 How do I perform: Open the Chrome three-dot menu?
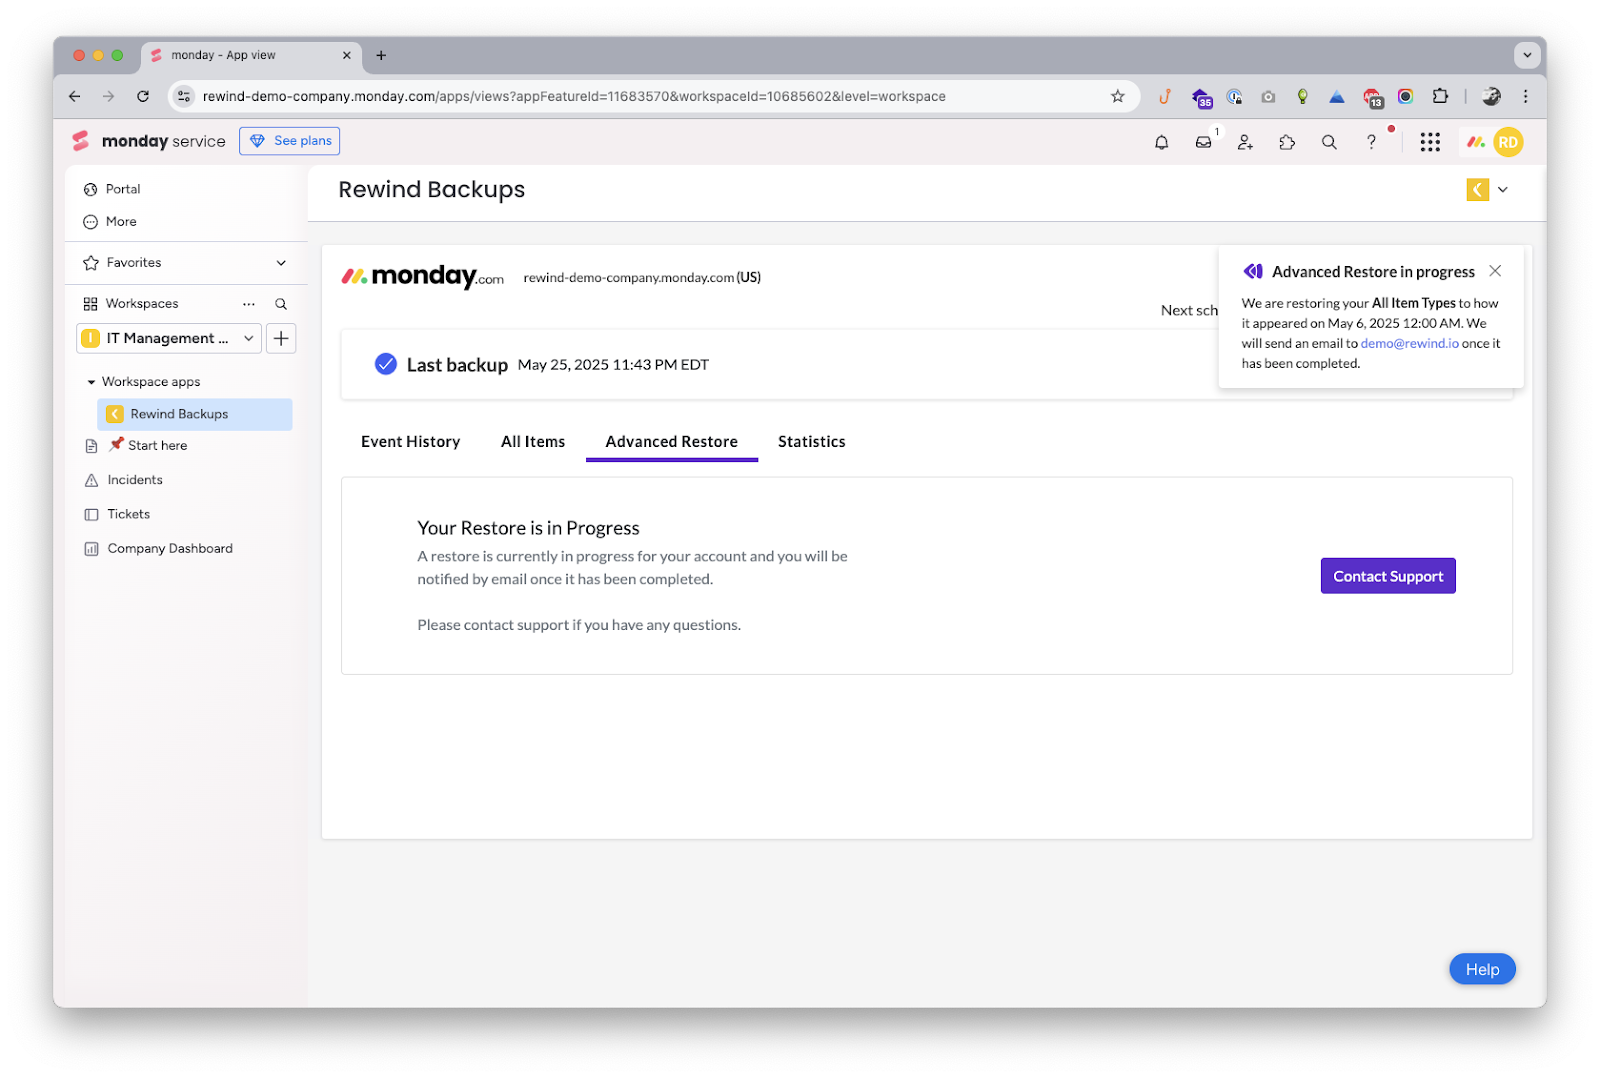pos(1525,96)
